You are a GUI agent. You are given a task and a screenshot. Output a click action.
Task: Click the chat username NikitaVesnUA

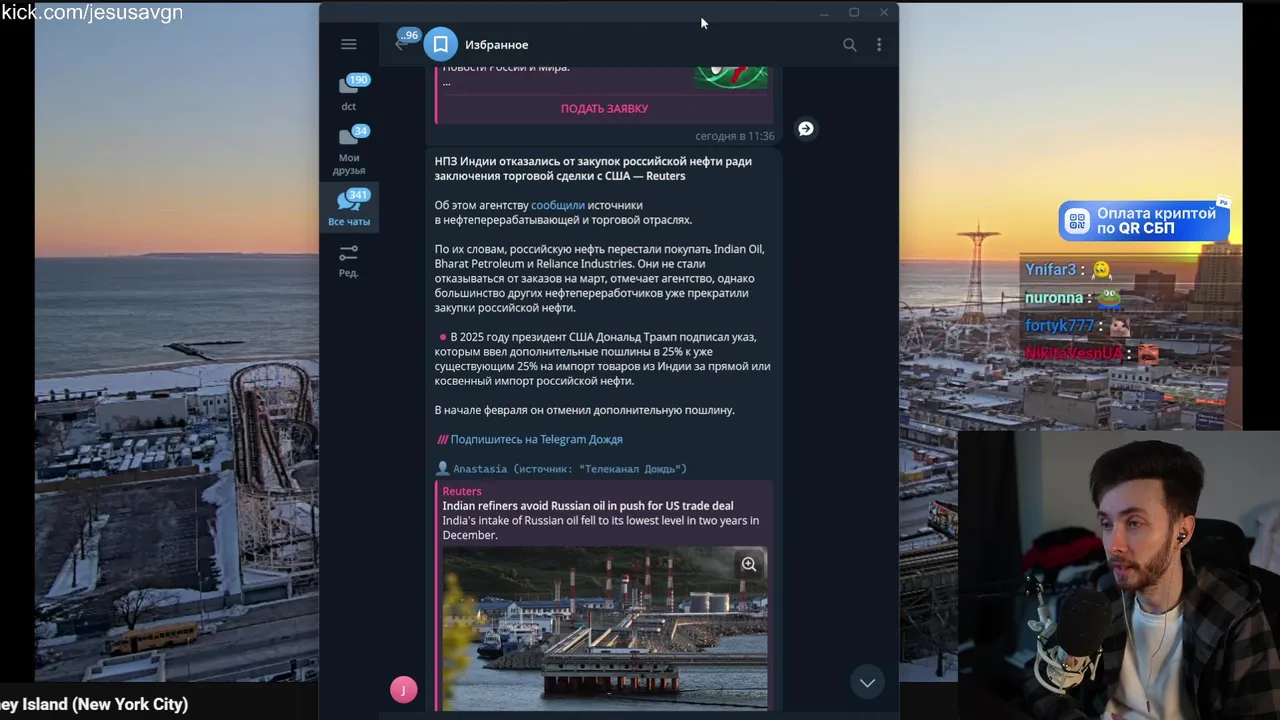[x=1074, y=354]
